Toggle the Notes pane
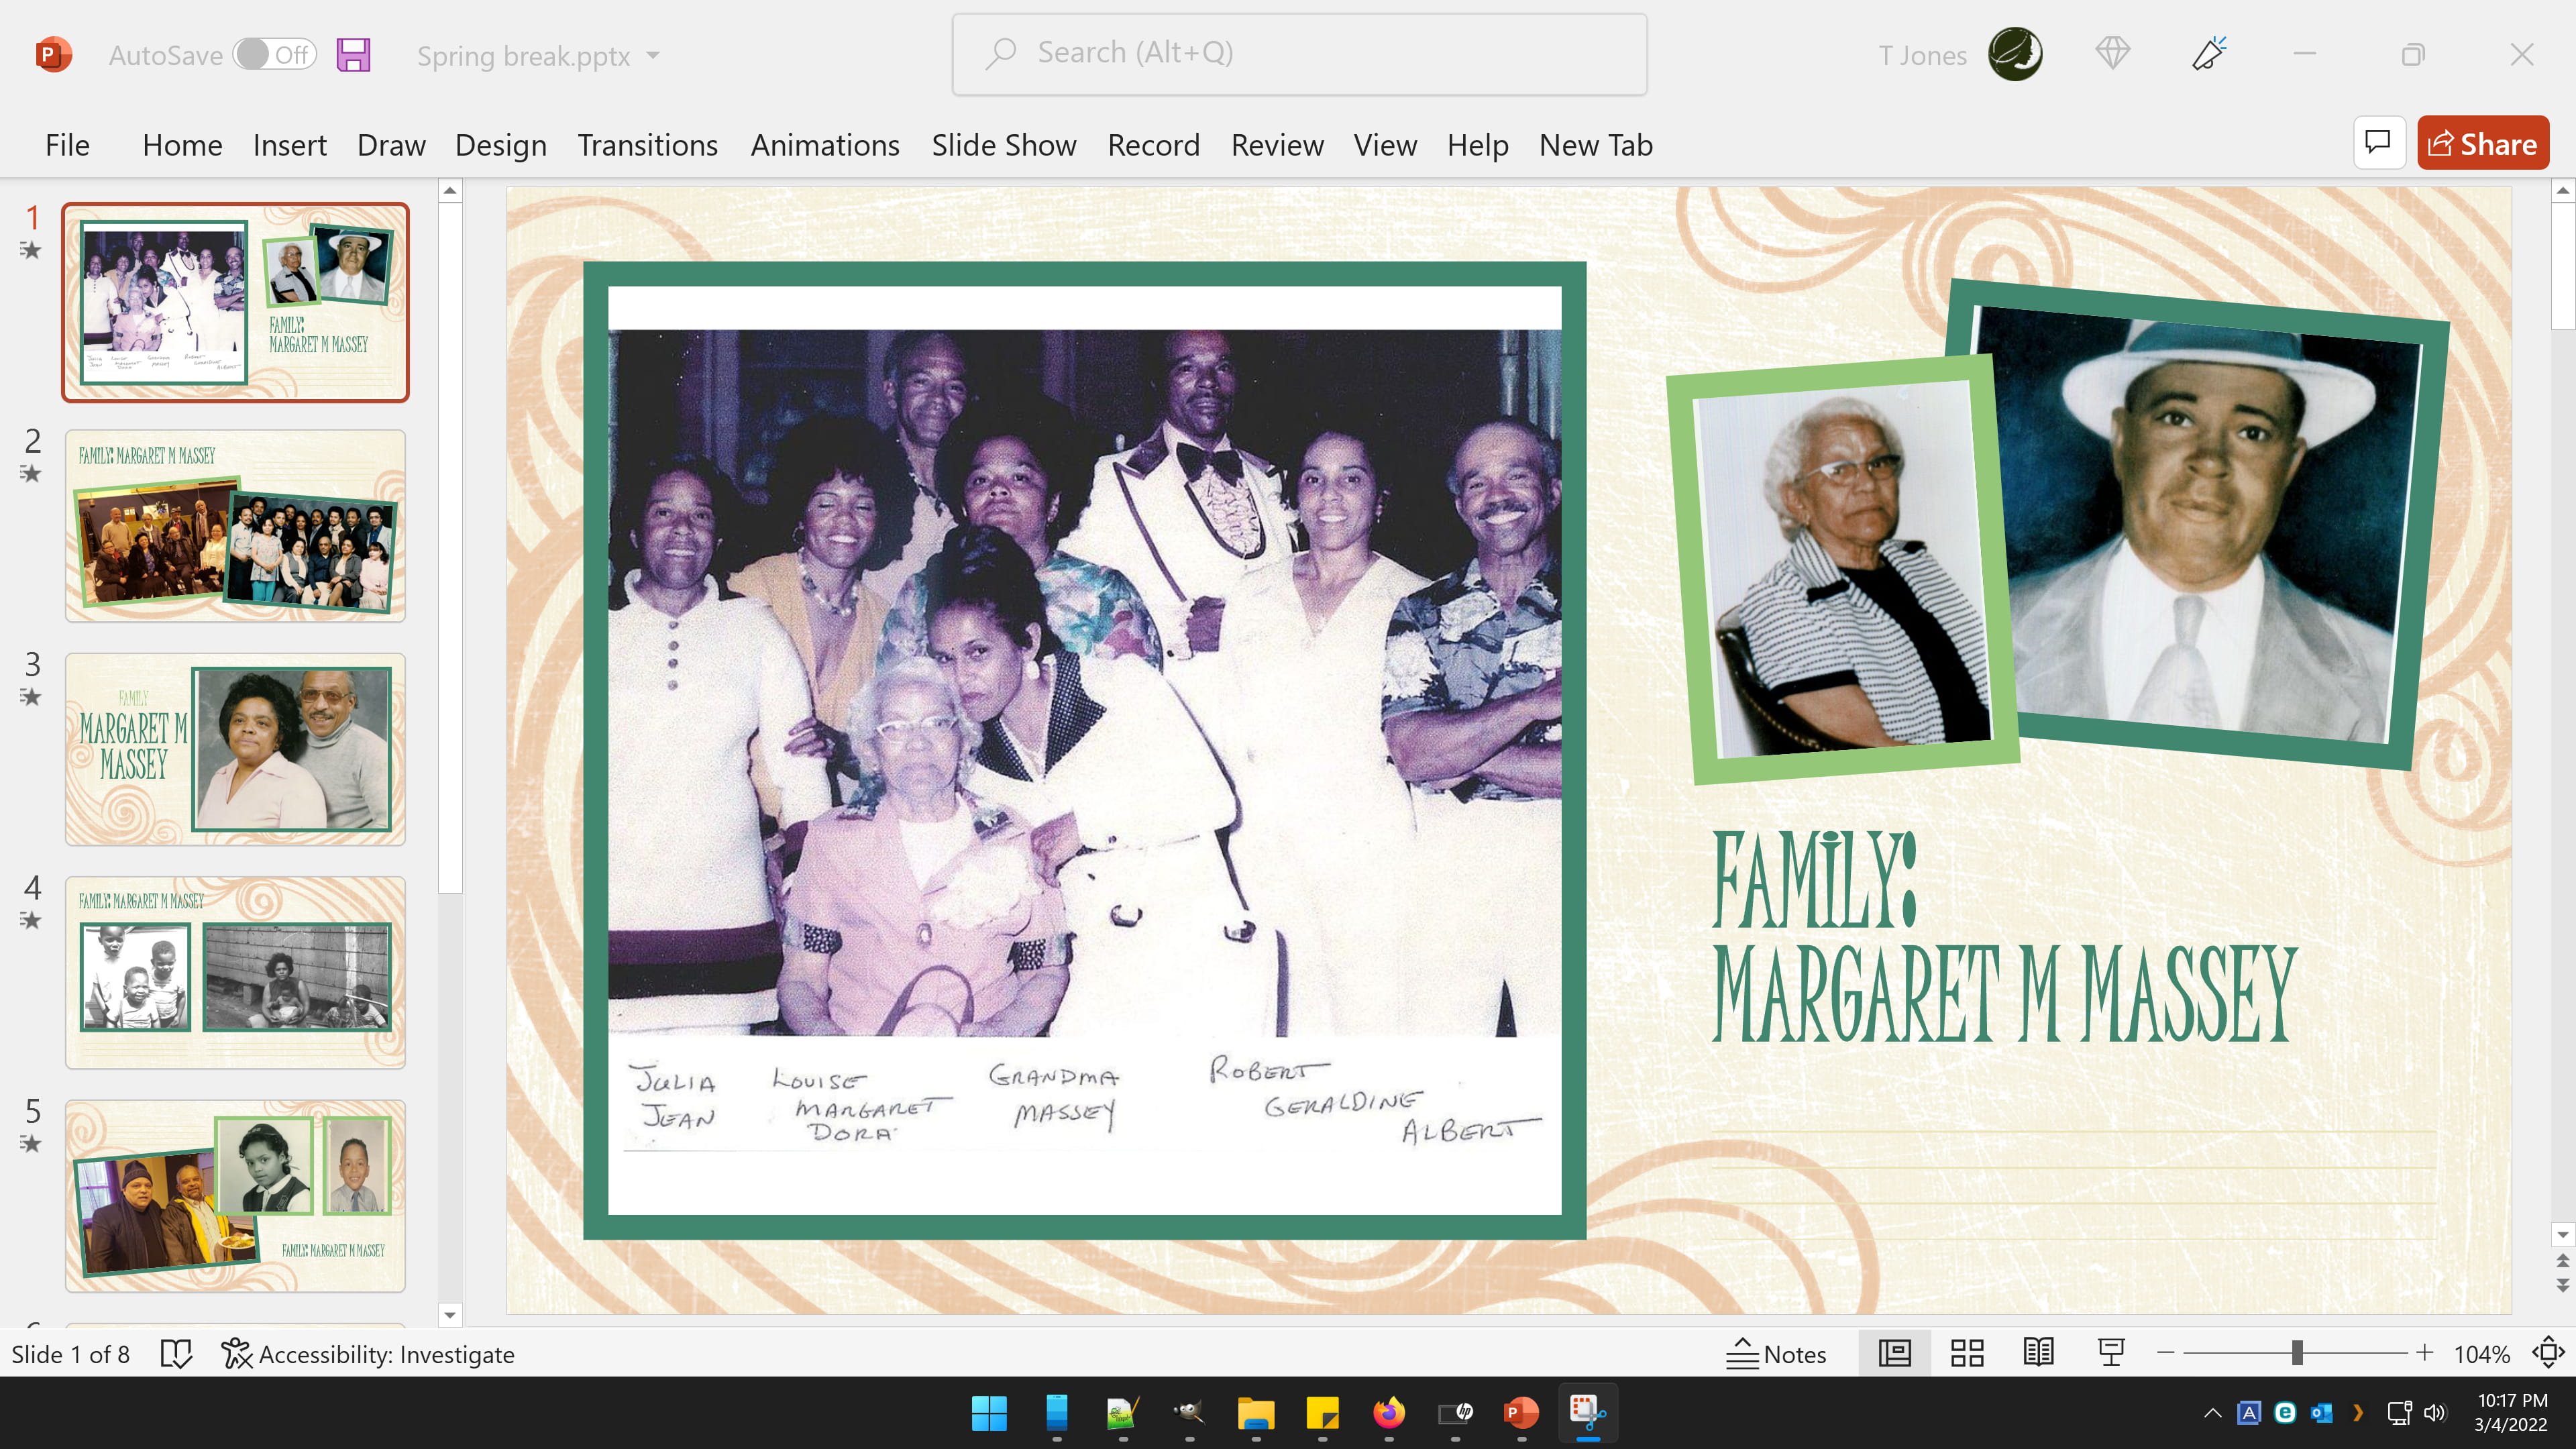Screen dimensions: 2576x1449 point(1776,1354)
